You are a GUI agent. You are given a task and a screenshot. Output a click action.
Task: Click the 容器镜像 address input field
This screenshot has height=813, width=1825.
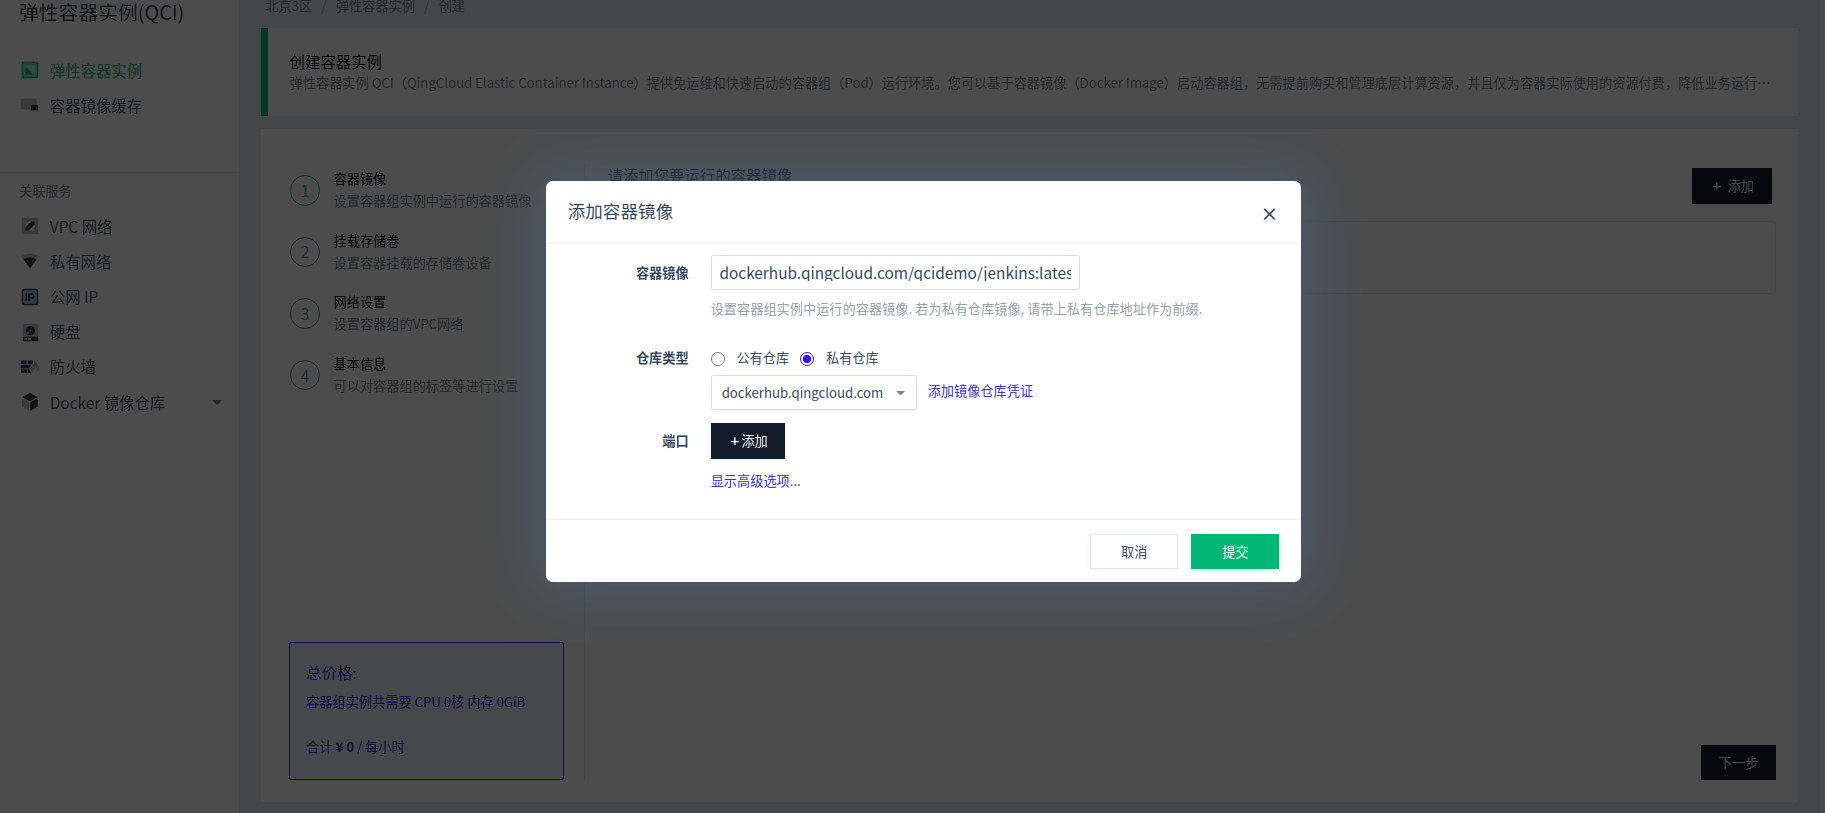(x=895, y=273)
